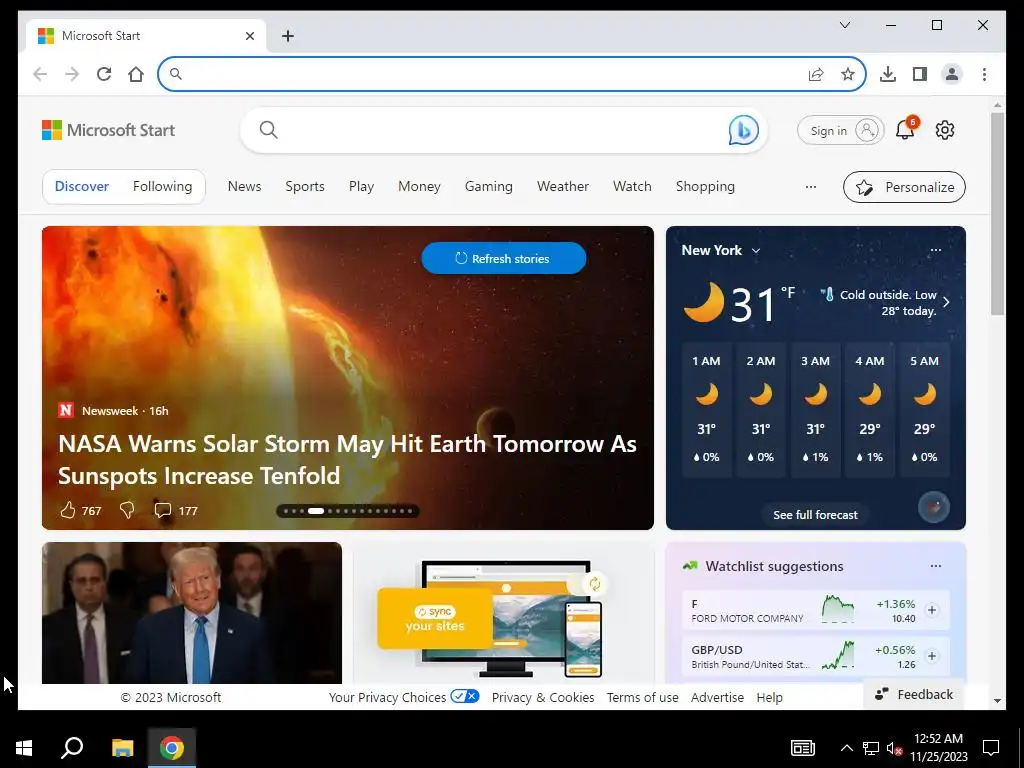1024x768 pixels.
Task: Reload the page with the refresh icon
Action: click(x=104, y=74)
